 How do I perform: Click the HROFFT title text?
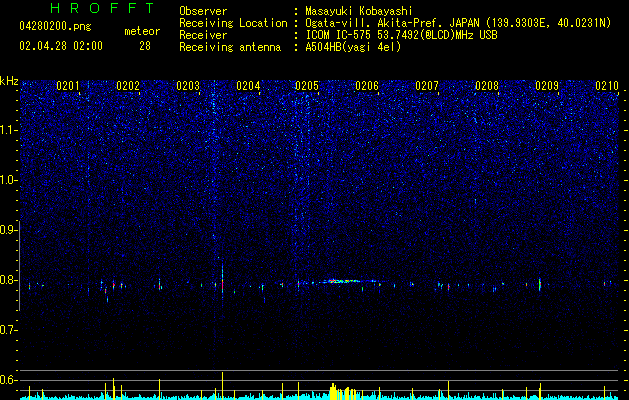pos(102,8)
